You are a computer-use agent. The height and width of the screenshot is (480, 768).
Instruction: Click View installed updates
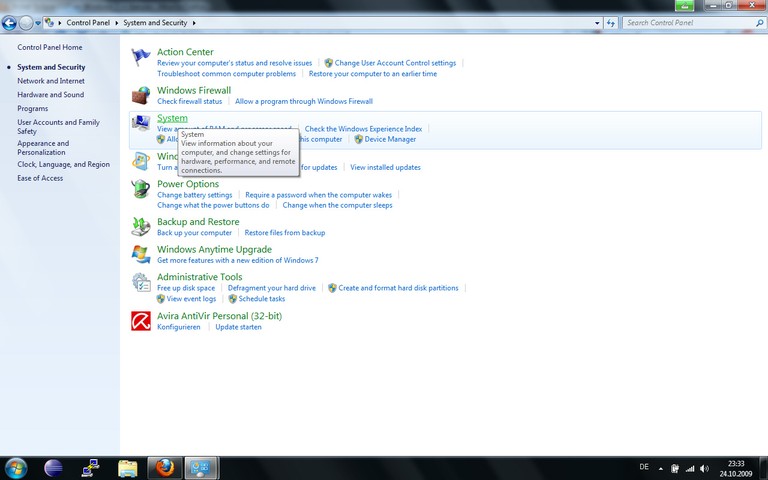pyautogui.click(x=385, y=168)
